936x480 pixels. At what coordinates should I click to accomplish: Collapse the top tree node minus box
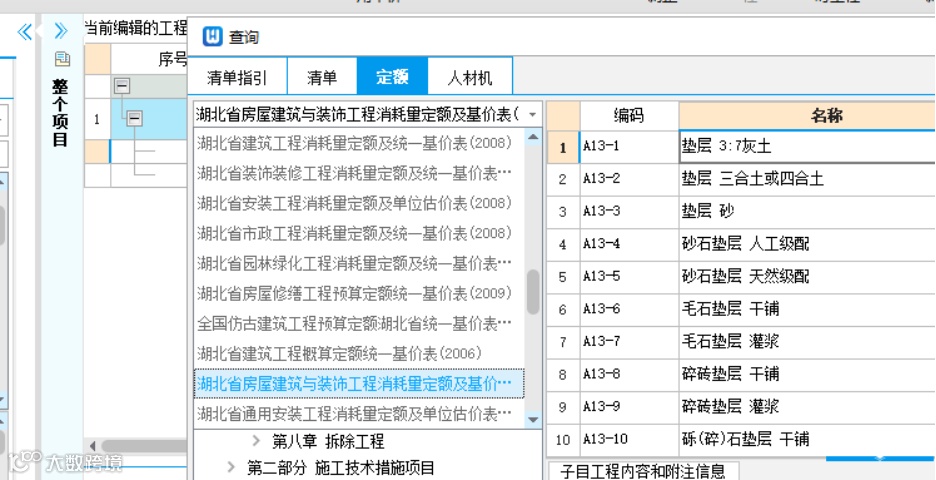coord(122,87)
